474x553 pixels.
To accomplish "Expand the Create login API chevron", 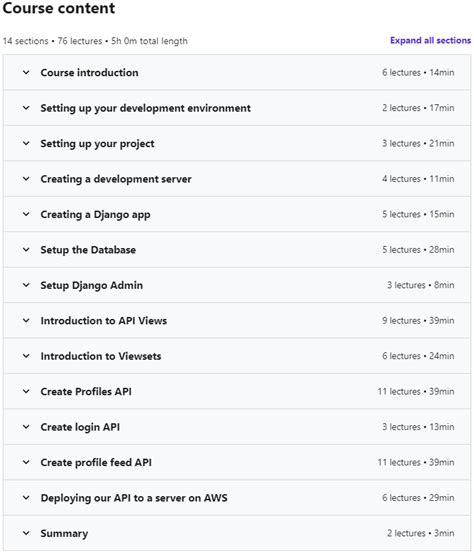I will pos(26,427).
